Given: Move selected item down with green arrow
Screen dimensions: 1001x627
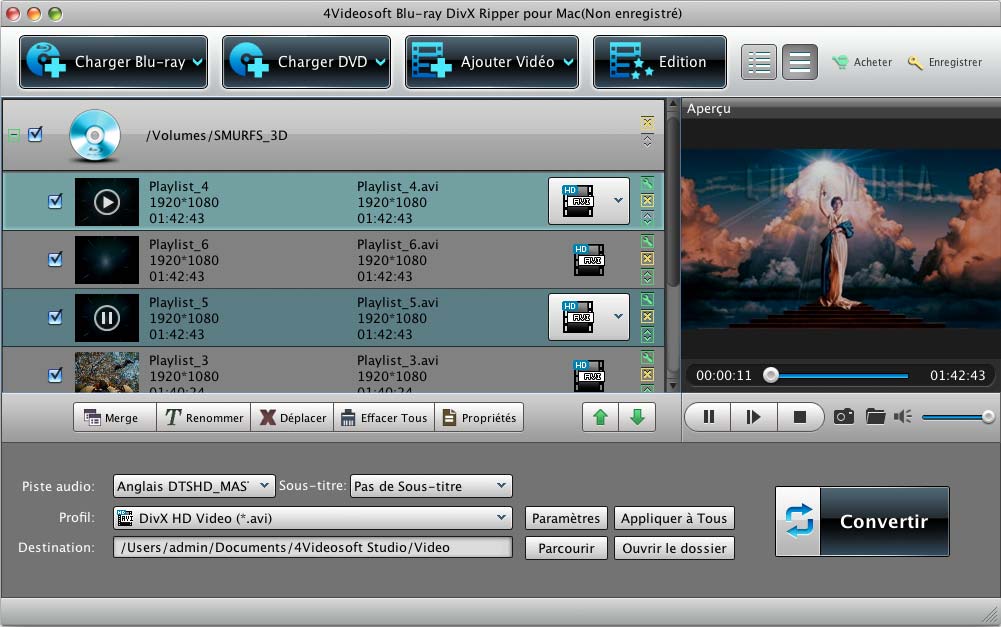Looking at the screenshot, I should (x=637, y=417).
